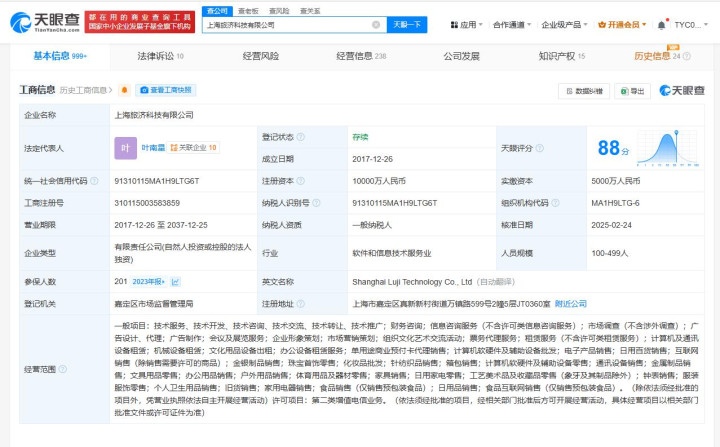This screenshot has width=720, height=447.
Task: Clear the search box with X icon
Action: tap(376, 25)
